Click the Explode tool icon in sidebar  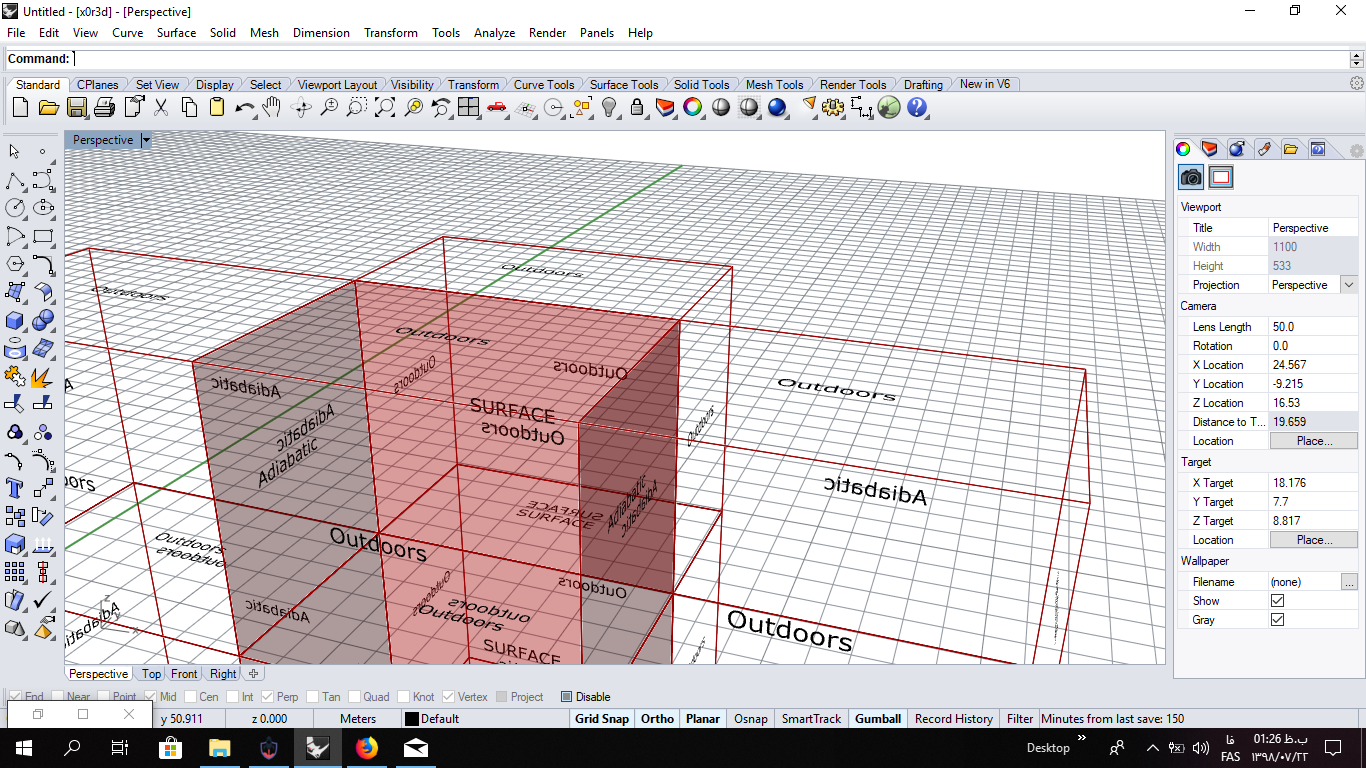coord(43,377)
